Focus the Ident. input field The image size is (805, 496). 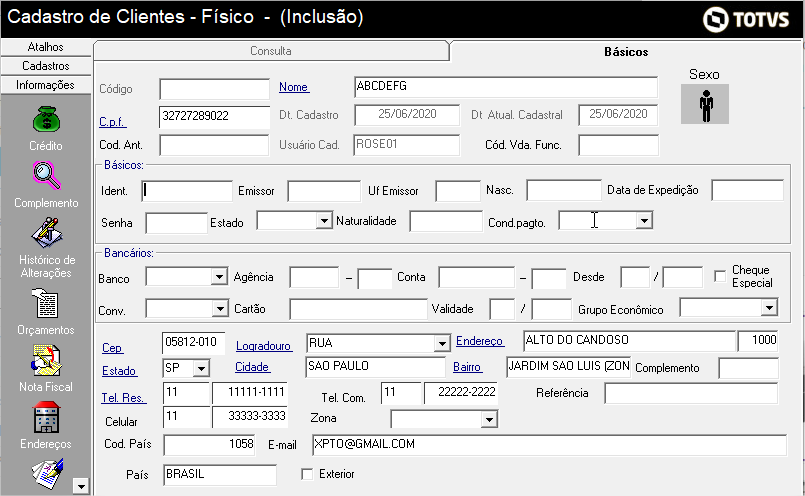click(x=187, y=190)
